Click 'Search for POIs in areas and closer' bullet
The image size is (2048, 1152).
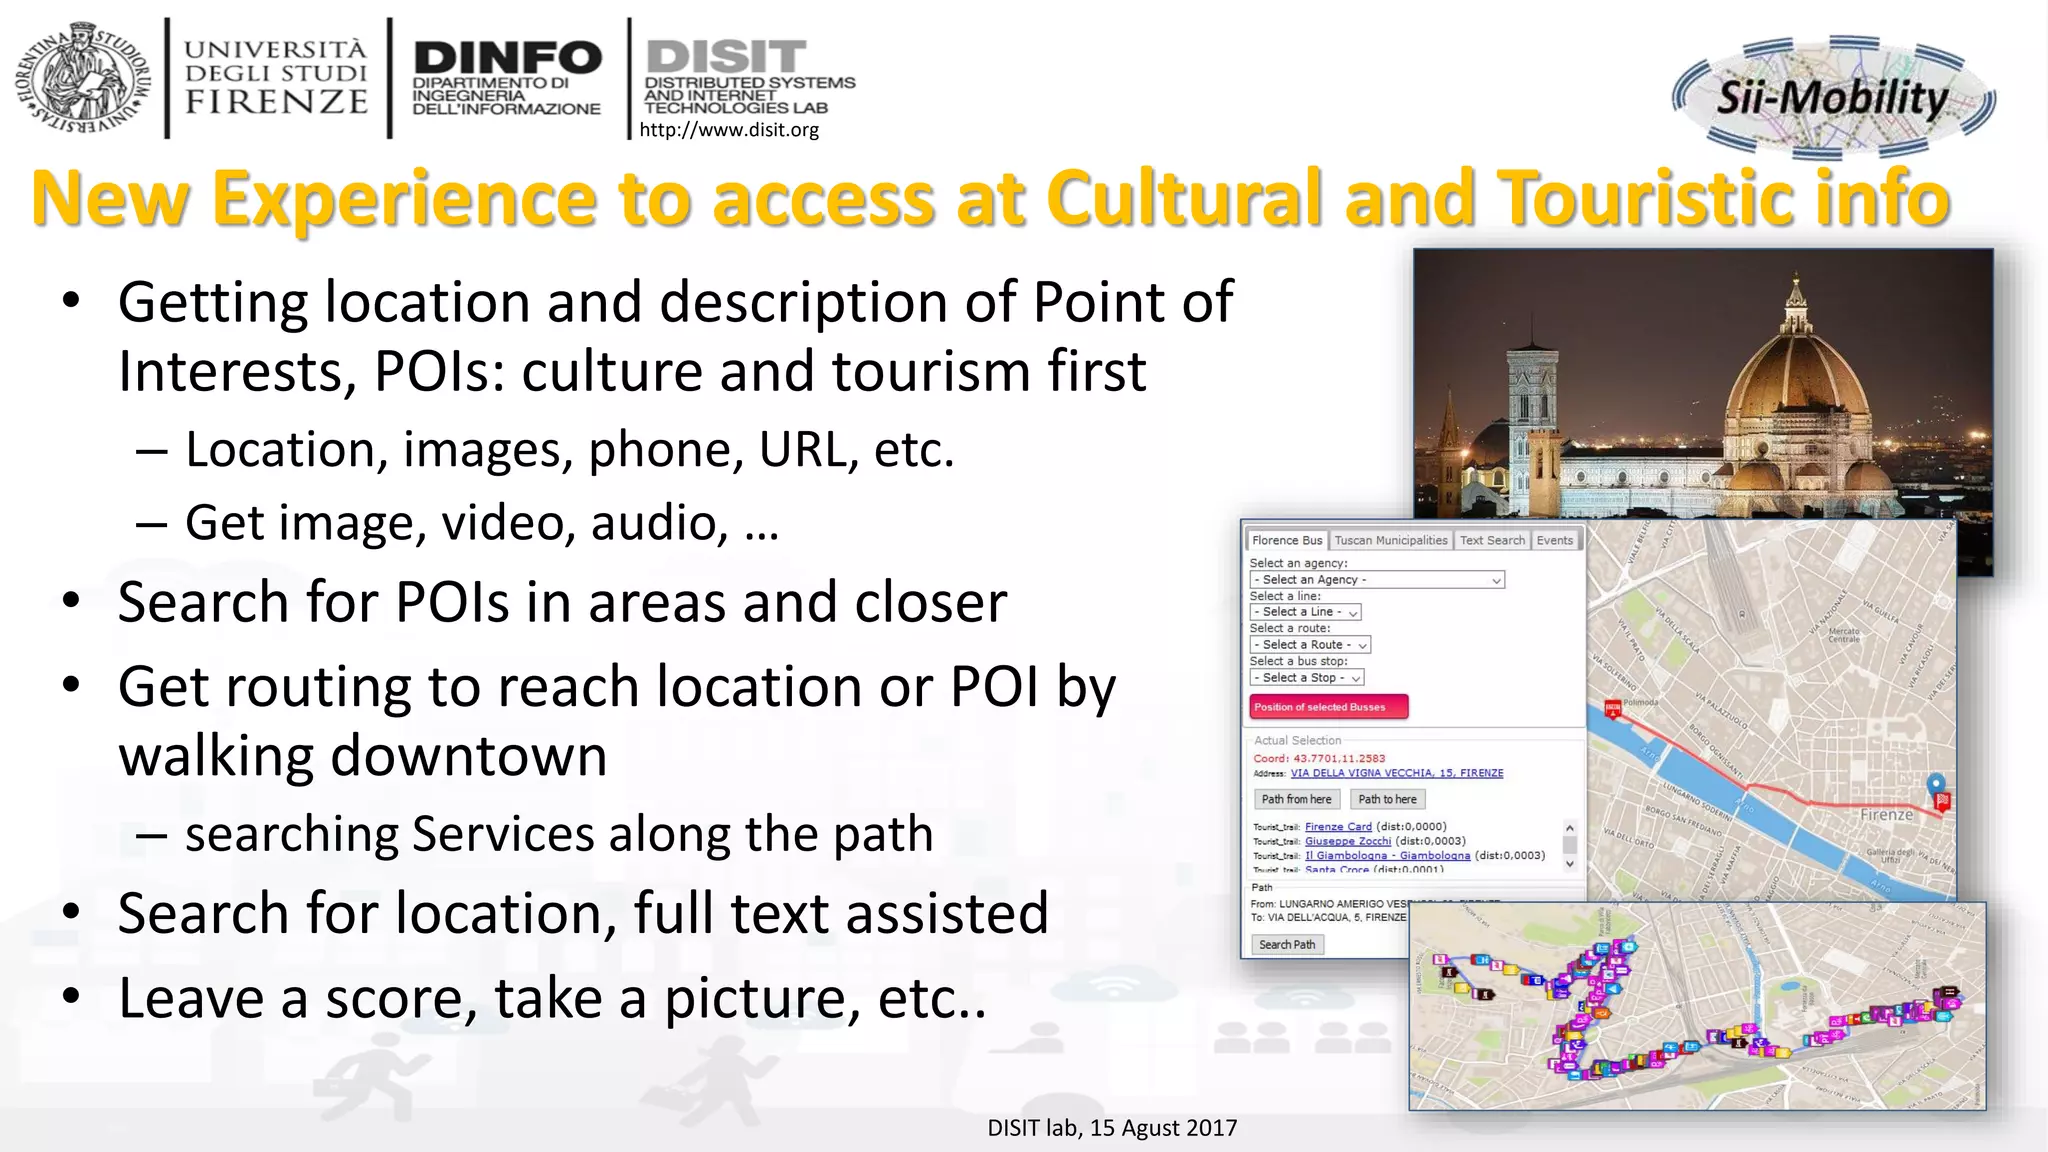coord(562,602)
